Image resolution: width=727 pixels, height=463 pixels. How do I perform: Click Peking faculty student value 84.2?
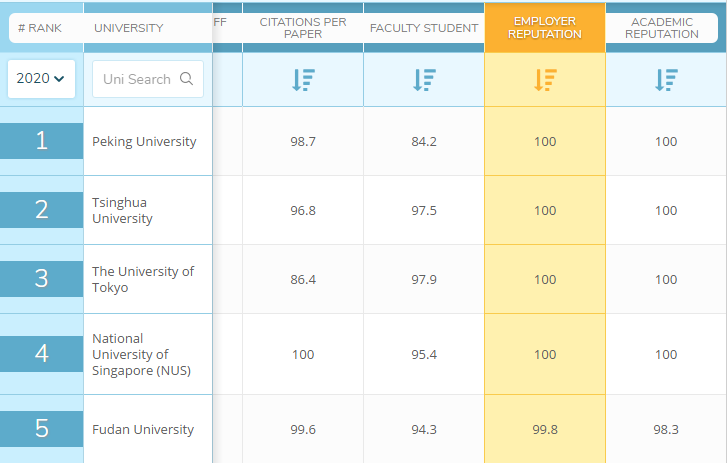click(x=424, y=141)
